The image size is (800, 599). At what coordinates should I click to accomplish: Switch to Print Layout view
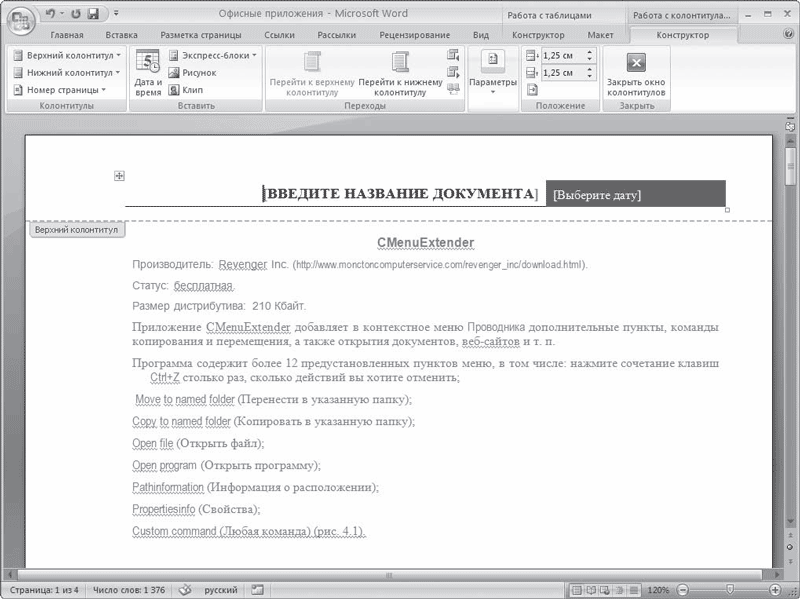(x=577, y=590)
